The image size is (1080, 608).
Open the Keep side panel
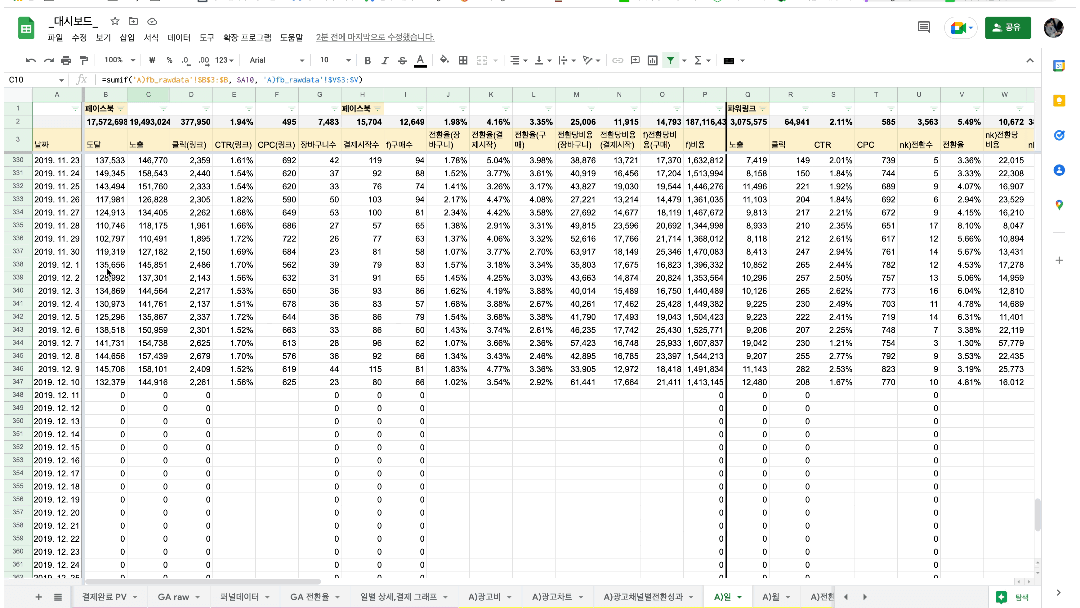(x=1059, y=101)
